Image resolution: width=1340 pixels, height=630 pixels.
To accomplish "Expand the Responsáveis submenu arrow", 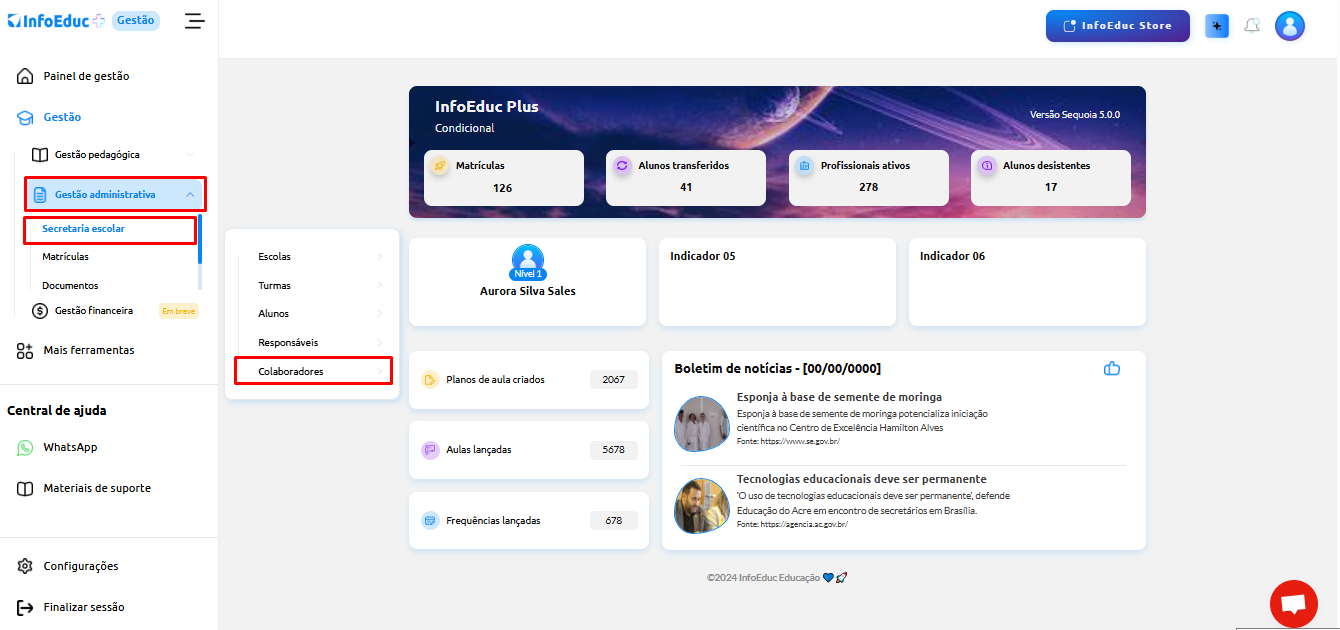I will (380, 343).
